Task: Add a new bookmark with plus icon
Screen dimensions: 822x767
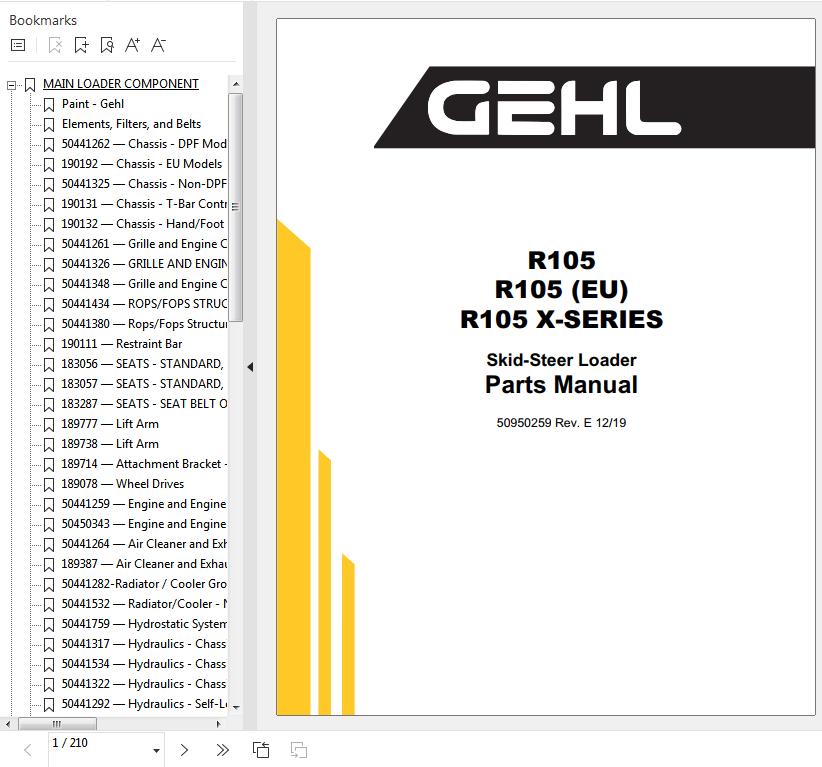Action: pos(81,46)
